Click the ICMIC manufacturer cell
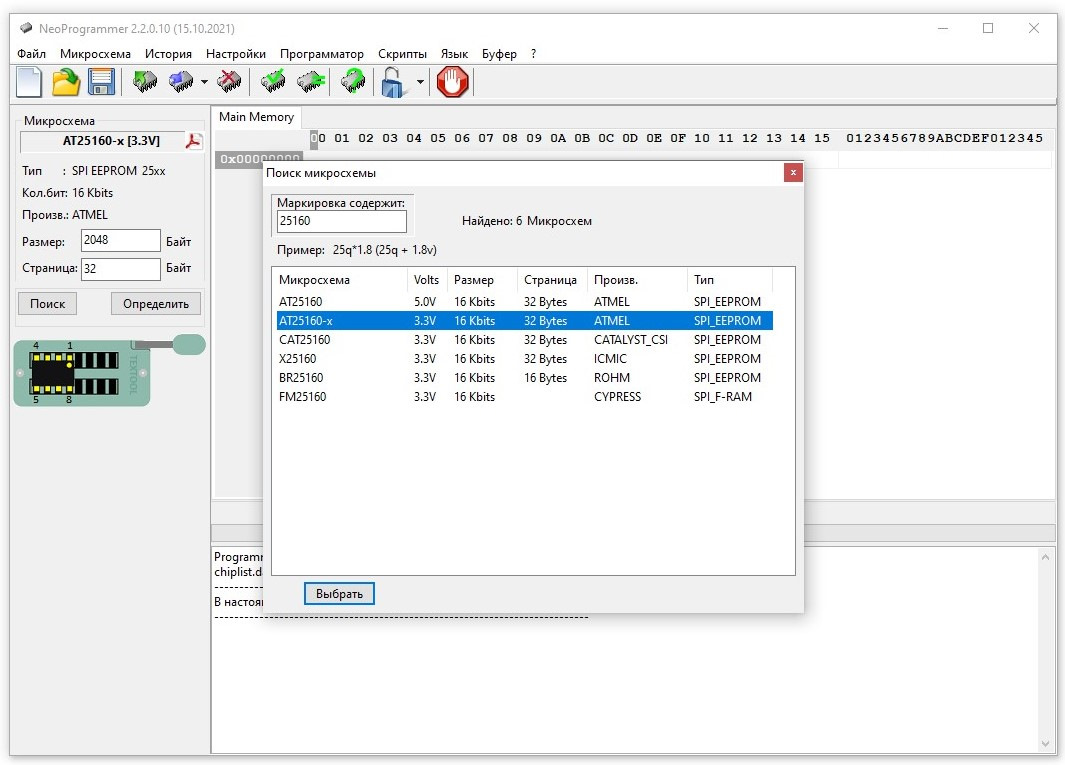Screen dimensions: 1065x765 click(610, 359)
